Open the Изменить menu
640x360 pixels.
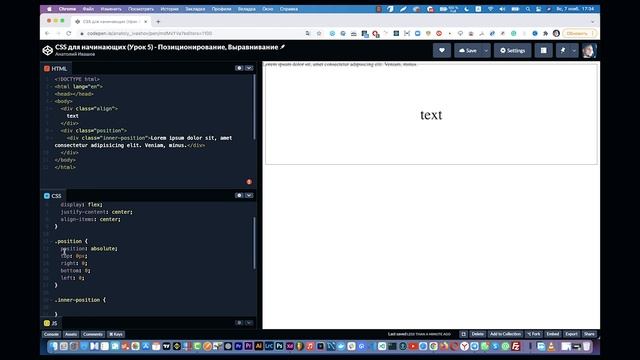[x=111, y=9]
